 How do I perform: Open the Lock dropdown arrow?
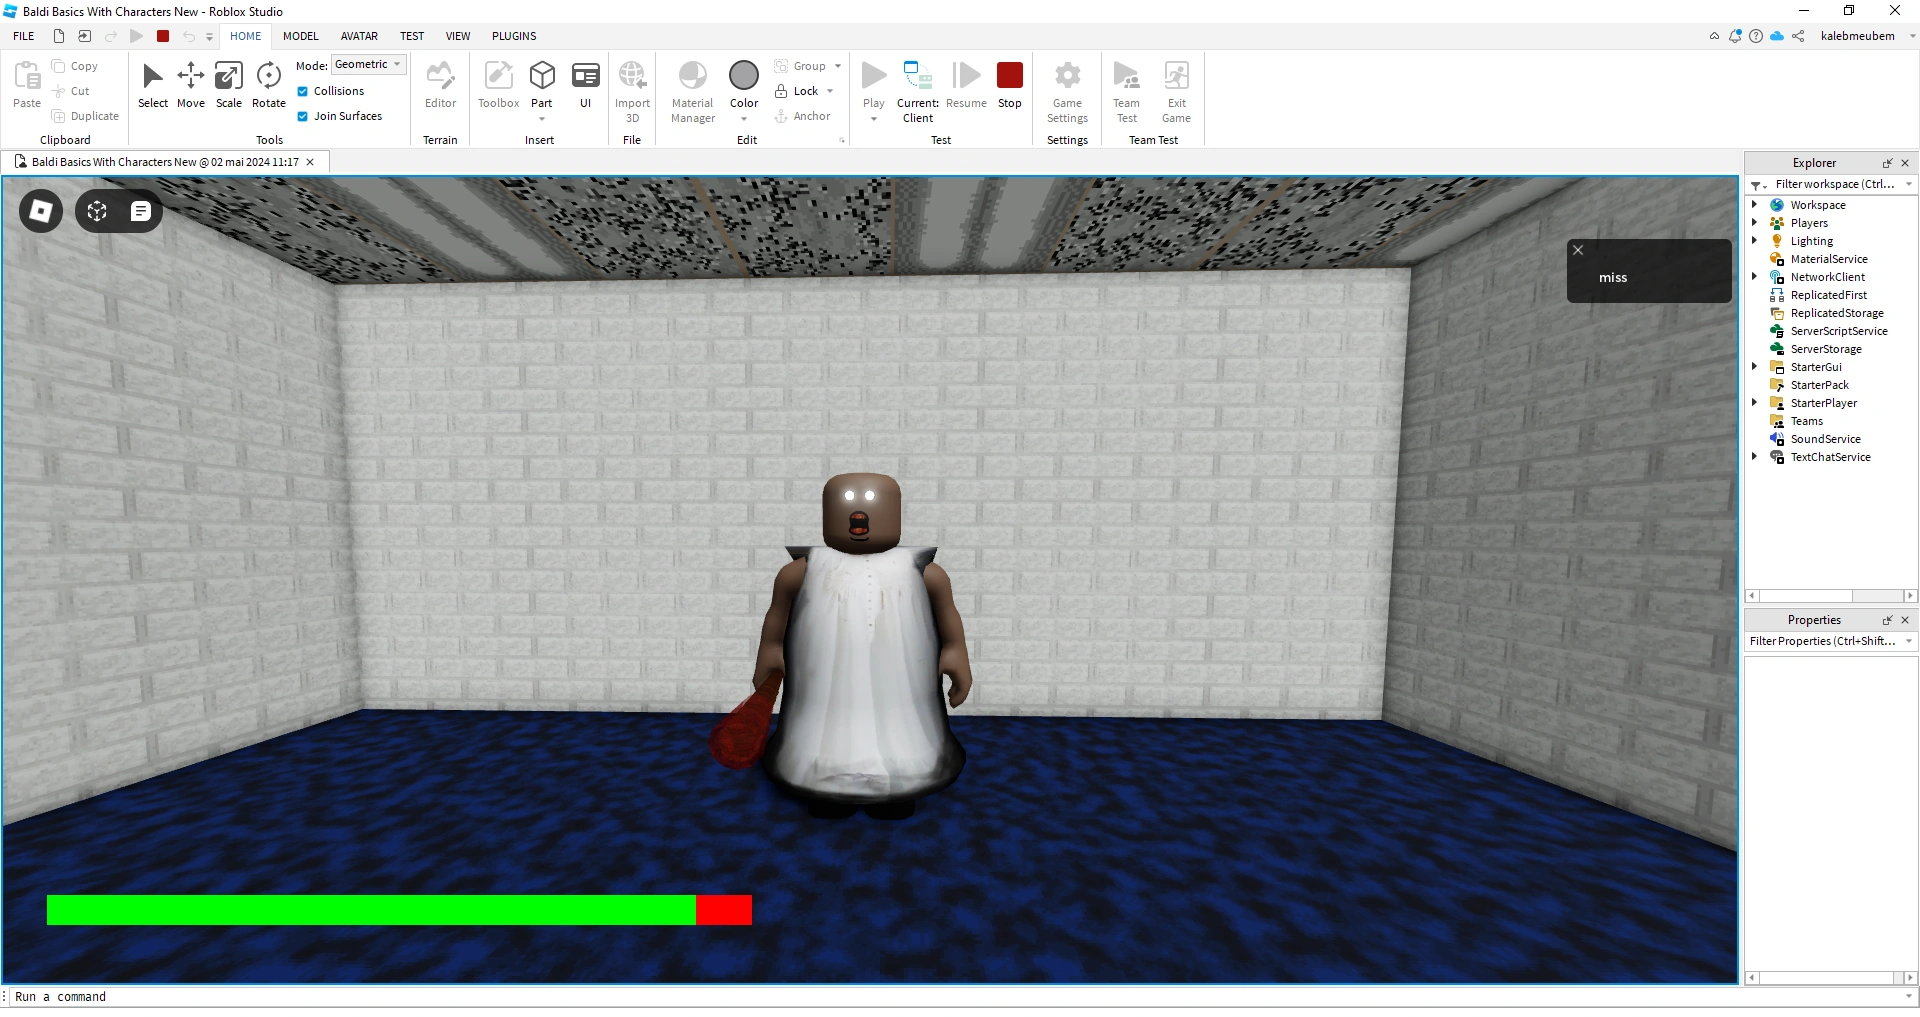pyautogui.click(x=830, y=91)
